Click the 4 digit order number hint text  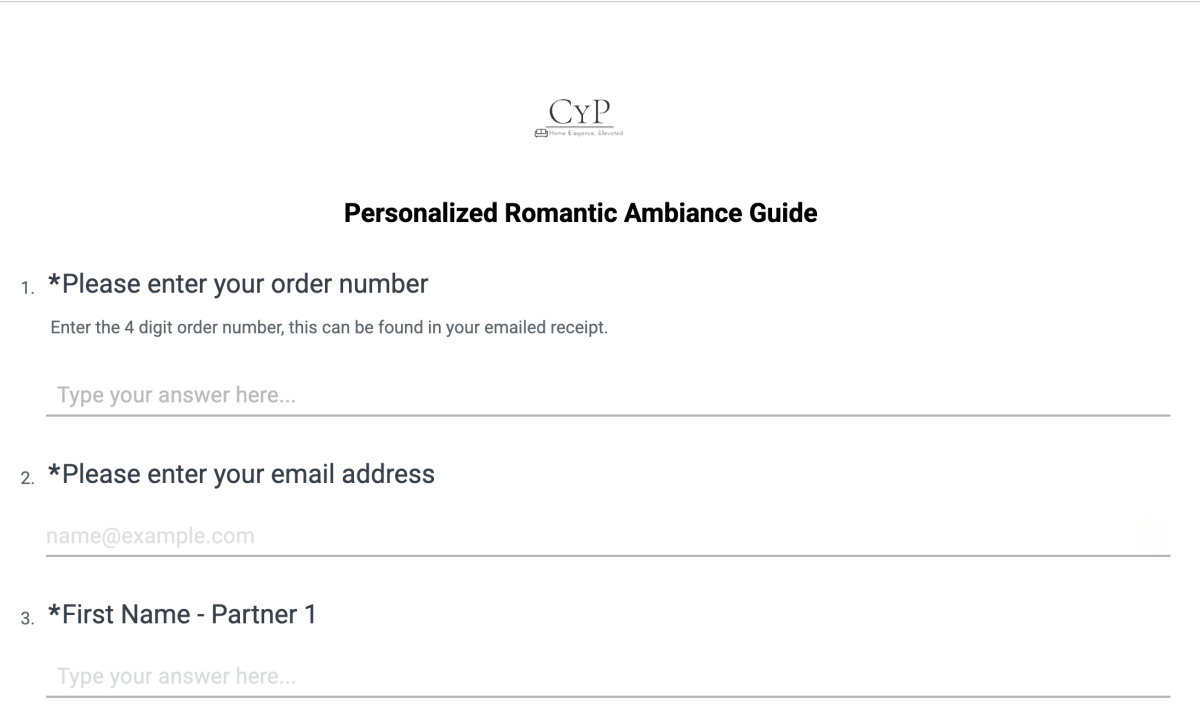[x=328, y=329]
